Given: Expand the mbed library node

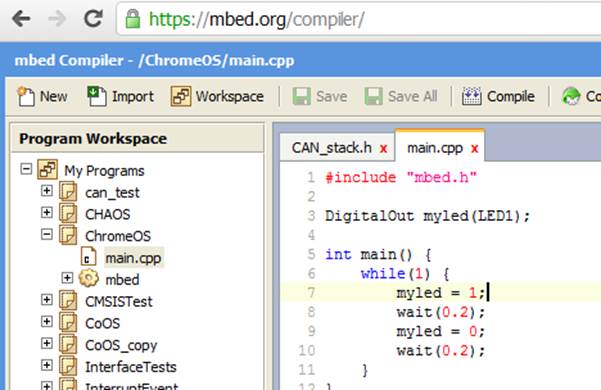Looking at the screenshot, I should [x=67, y=278].
